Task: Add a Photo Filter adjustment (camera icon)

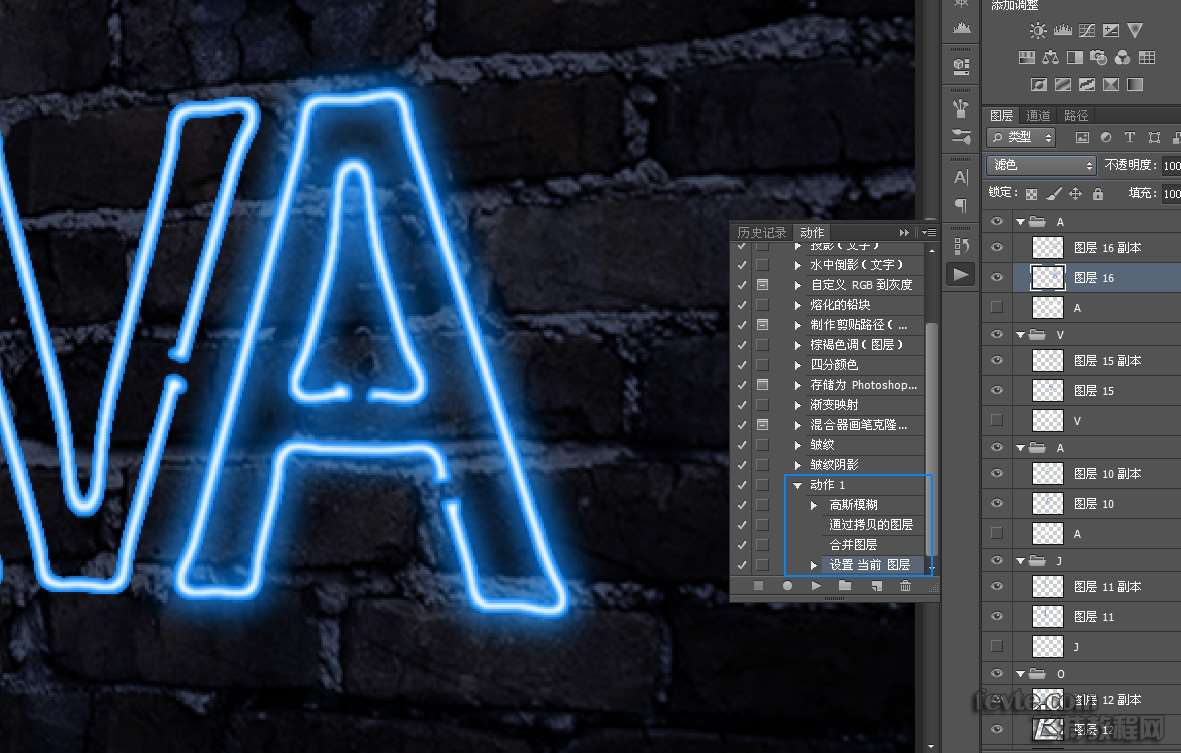Action: click(1099, 57)
